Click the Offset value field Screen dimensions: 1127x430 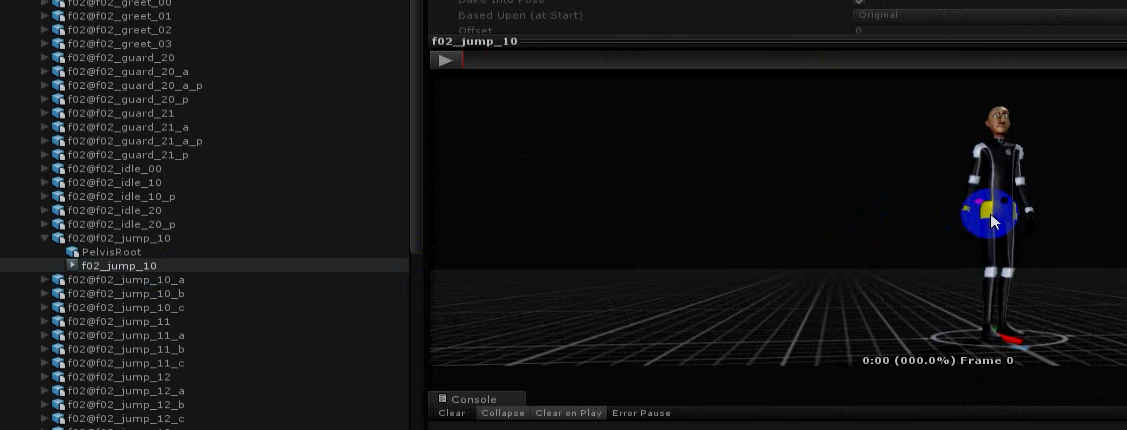pos(990,31)
